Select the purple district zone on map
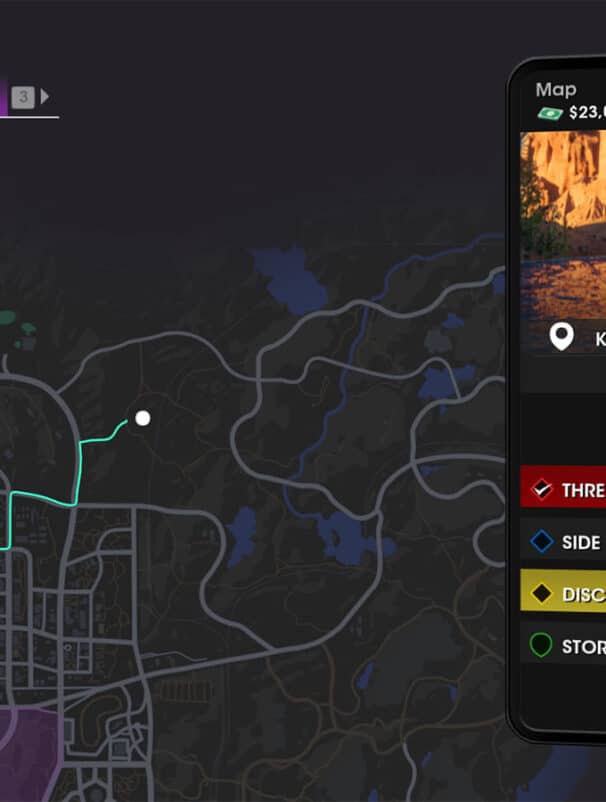This screenshot has width=606, height=802. [30, 752]
